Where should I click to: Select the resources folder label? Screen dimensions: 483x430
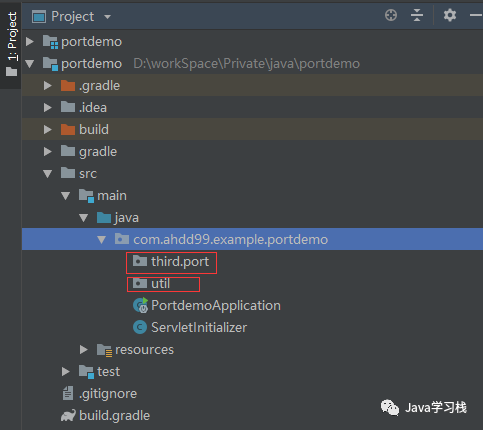144,350
